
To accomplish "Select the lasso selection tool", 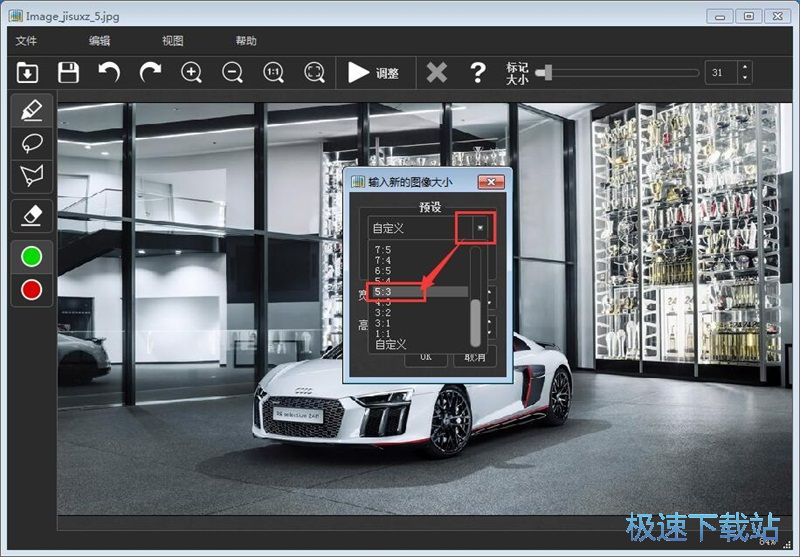I will coord(32,143).
